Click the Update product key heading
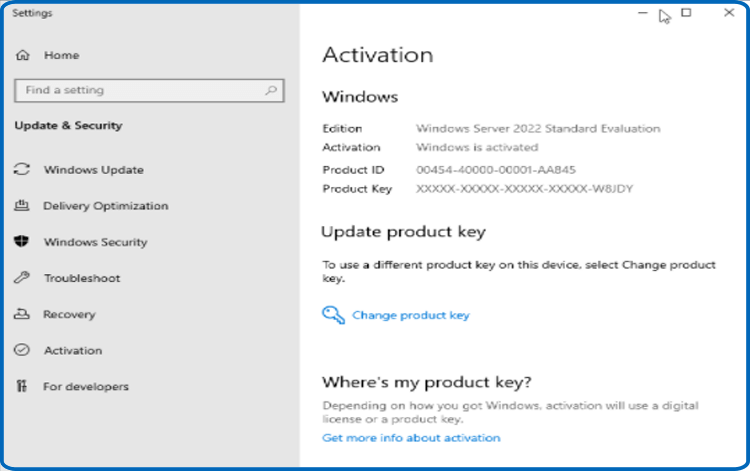 point(403,232)
